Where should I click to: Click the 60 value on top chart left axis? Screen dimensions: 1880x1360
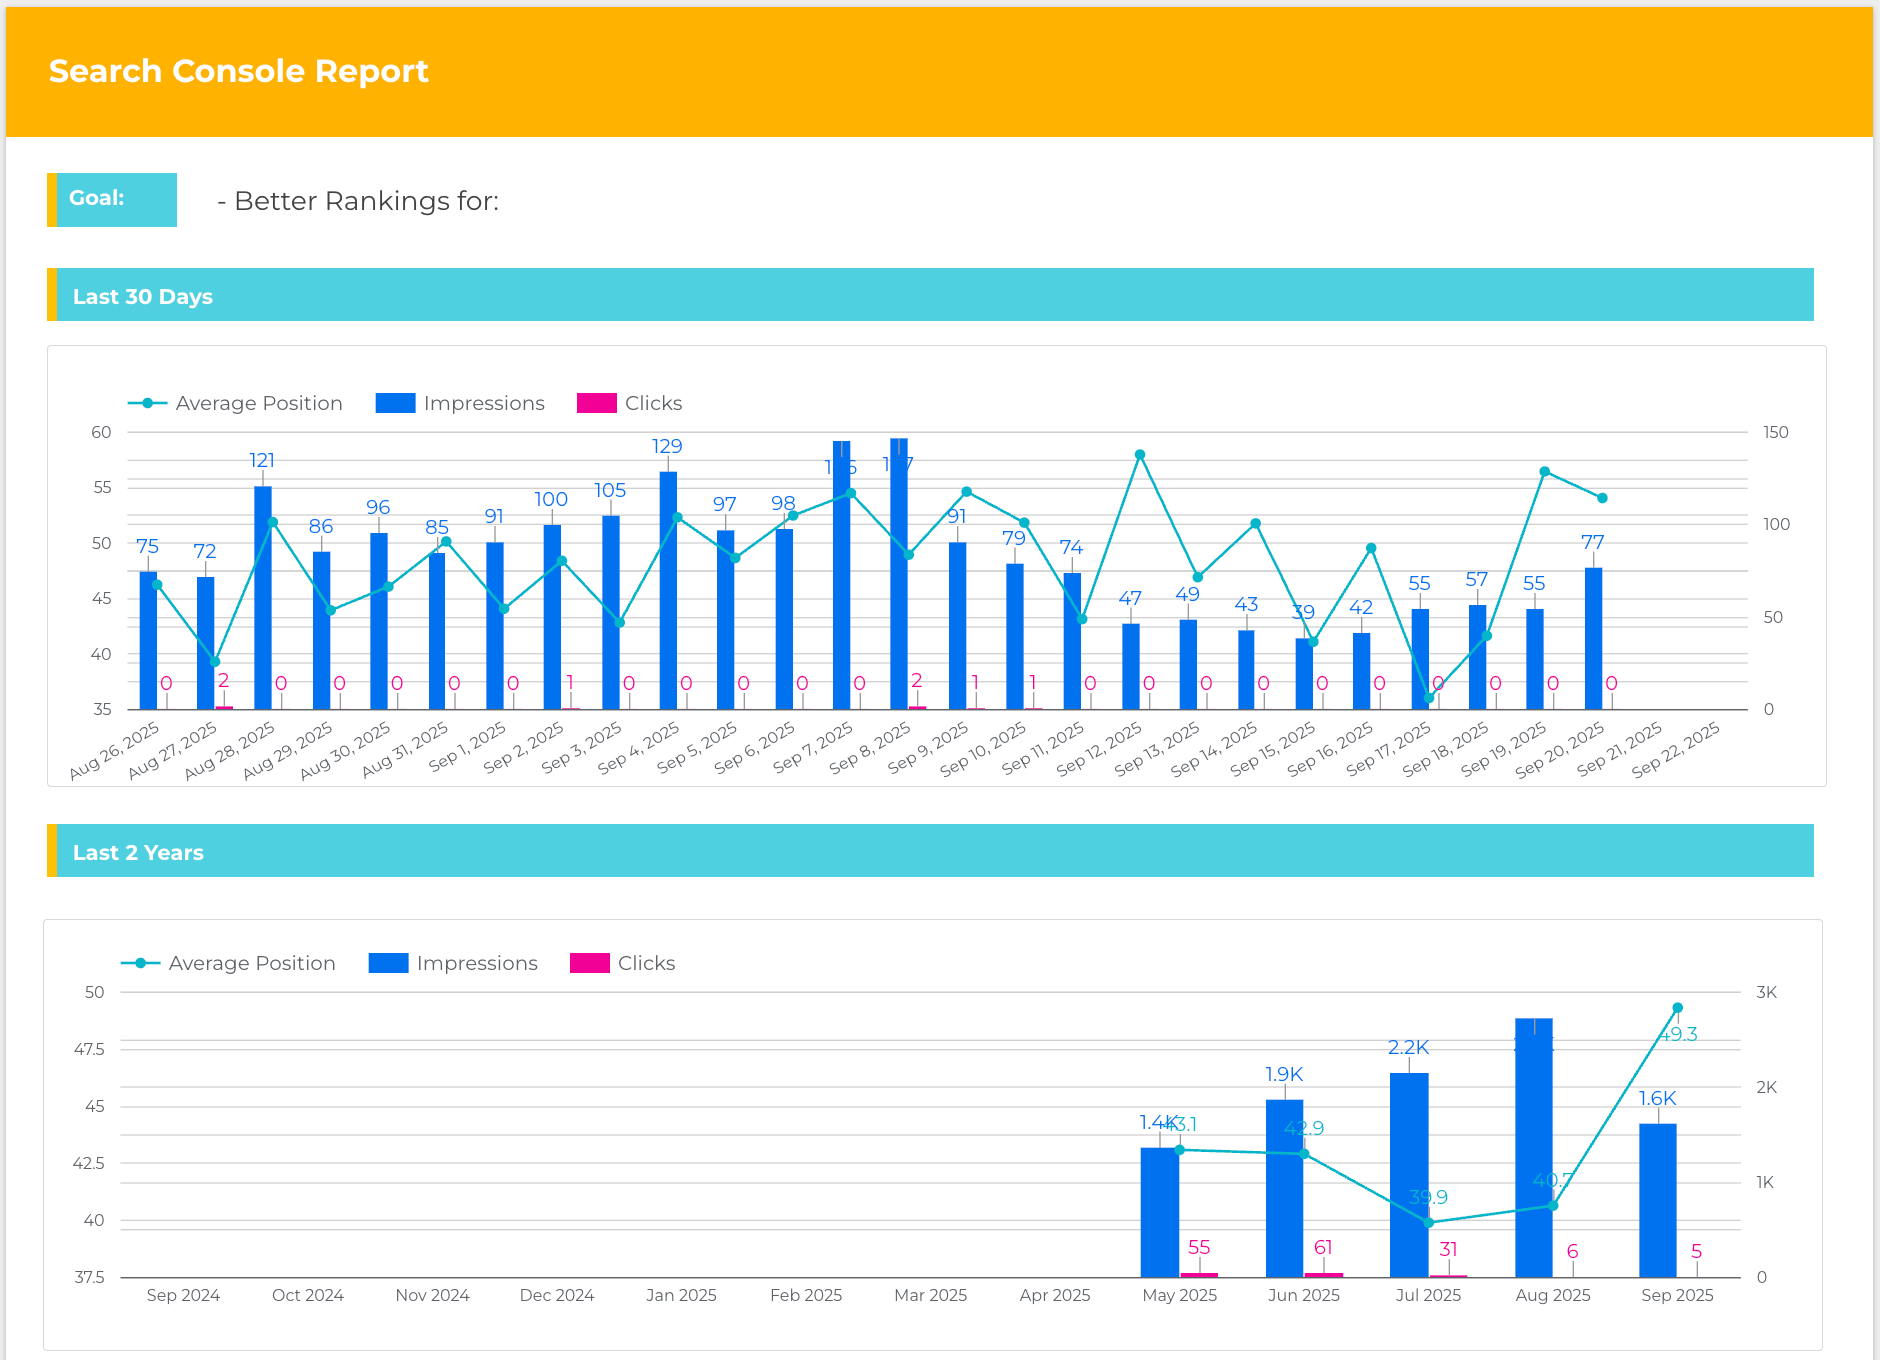(x=101, y=432)
